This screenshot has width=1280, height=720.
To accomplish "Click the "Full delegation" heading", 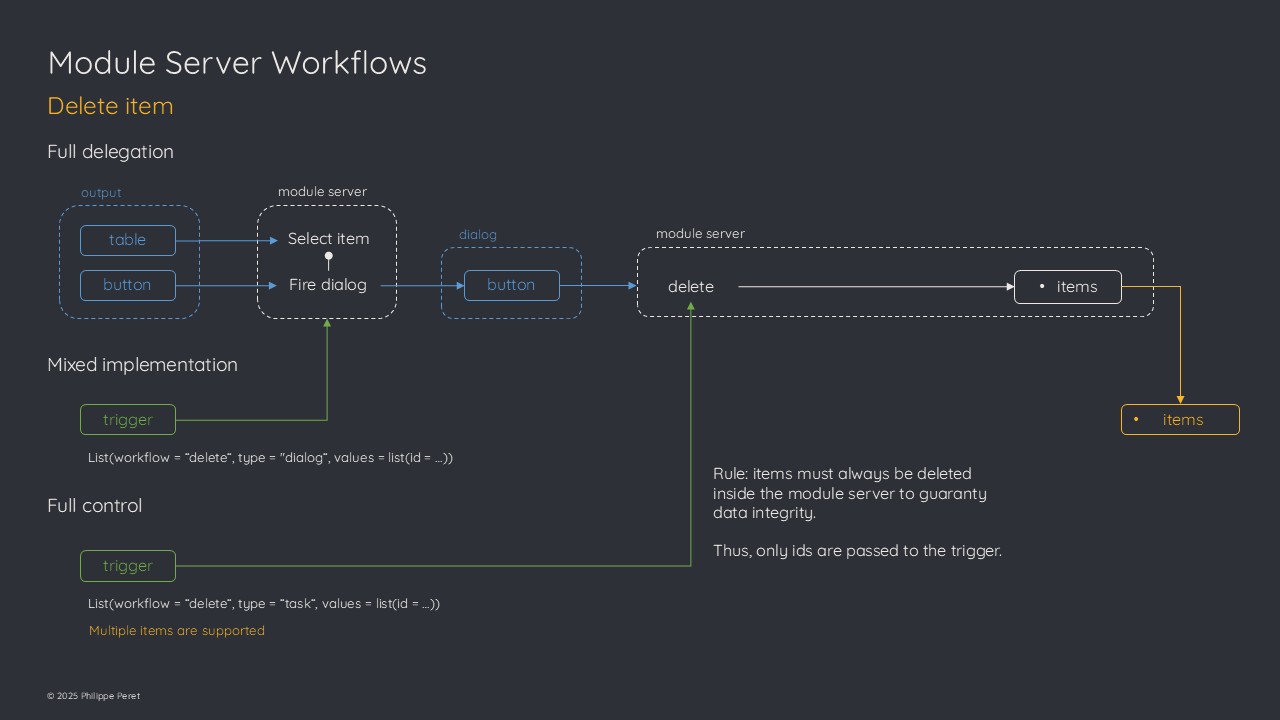I will (x=110, y=152).
